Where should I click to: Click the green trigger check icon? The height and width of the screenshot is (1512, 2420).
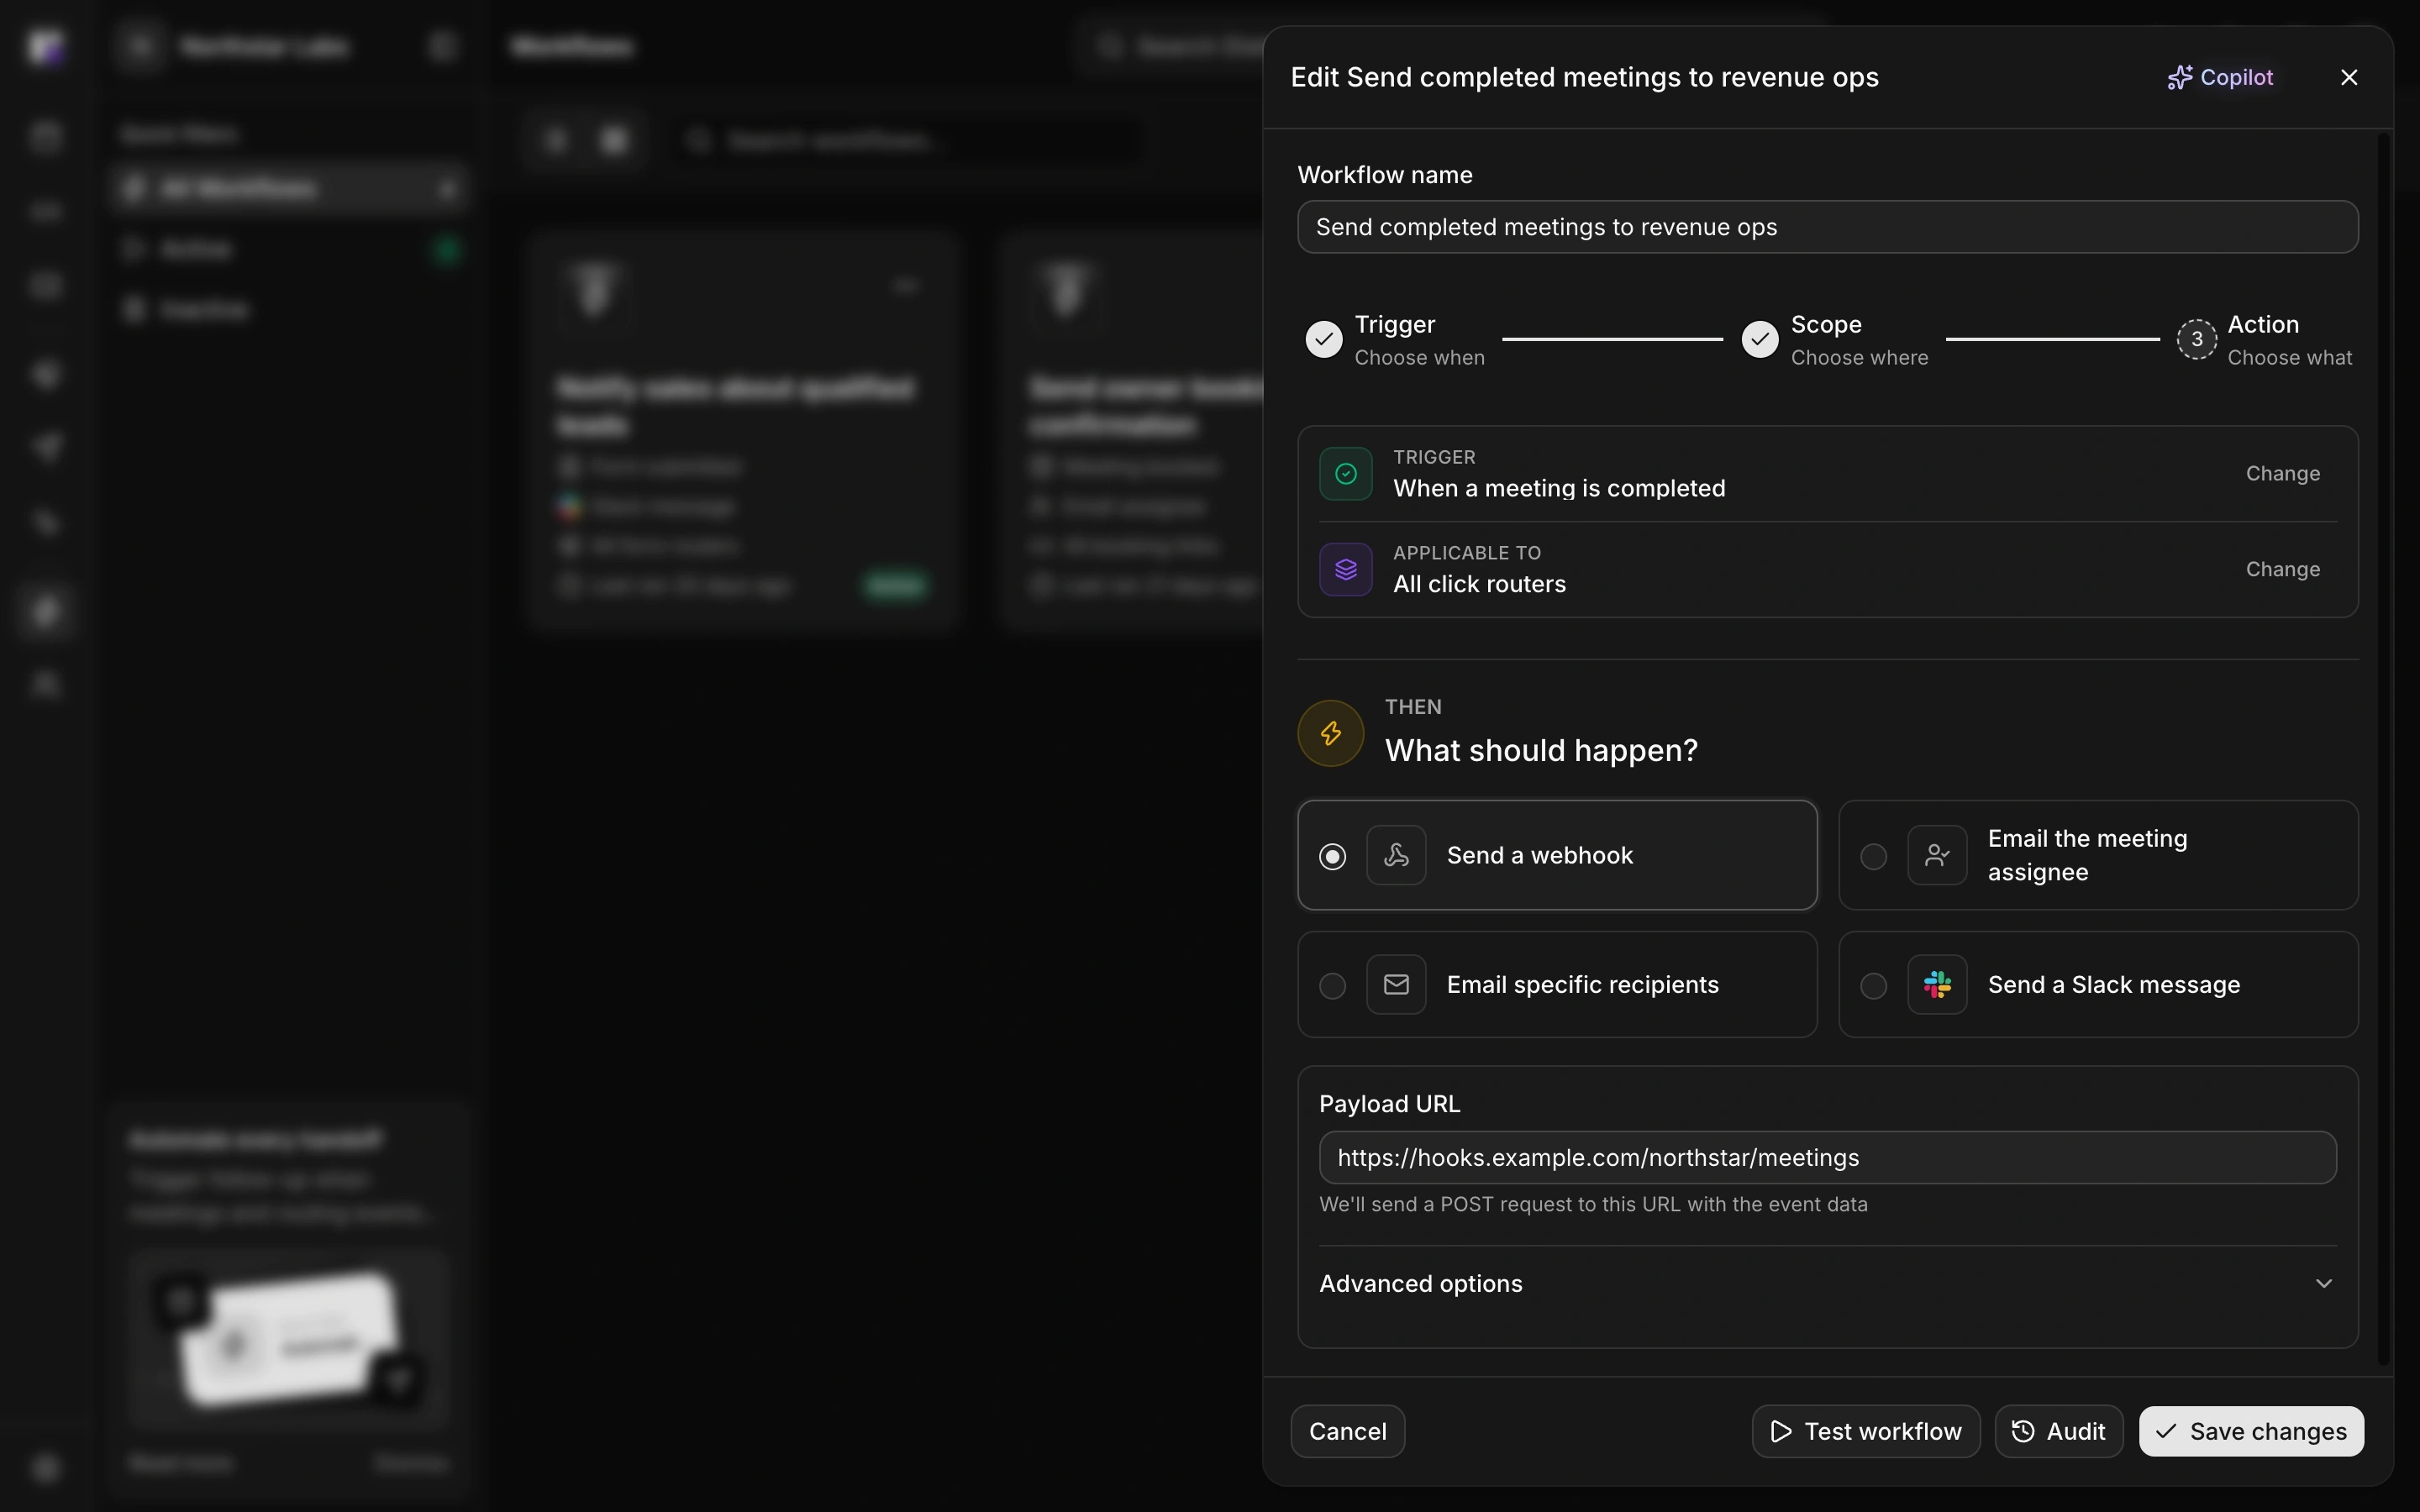coord(1346,474)
